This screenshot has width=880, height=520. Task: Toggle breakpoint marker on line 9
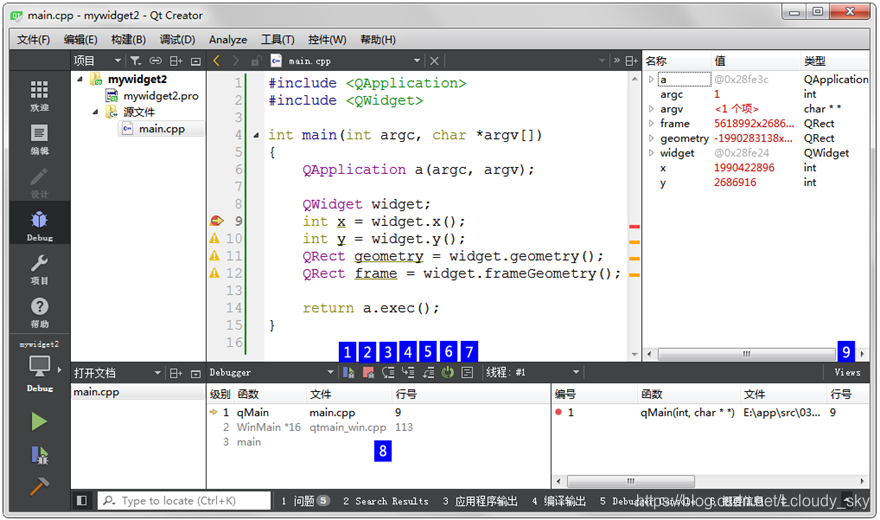click(x=217, y=221)
